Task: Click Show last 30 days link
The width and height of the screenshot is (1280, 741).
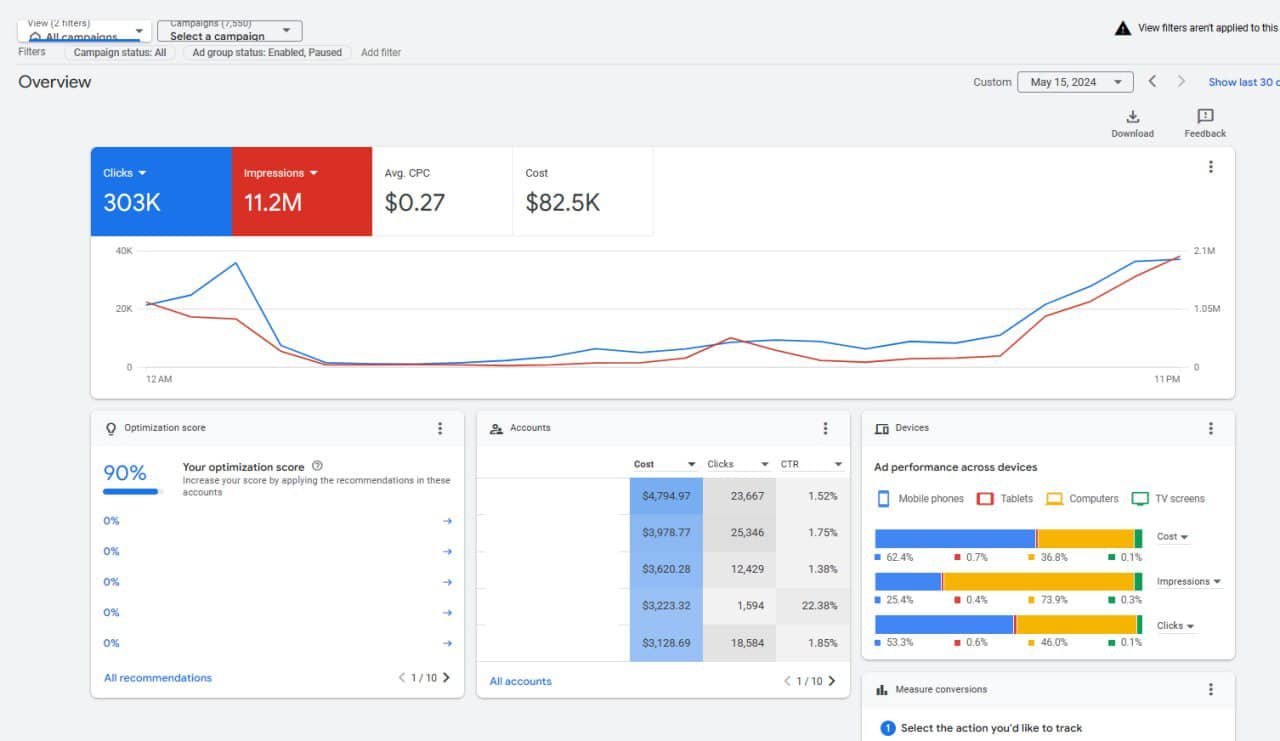Action: point(1243,82)
